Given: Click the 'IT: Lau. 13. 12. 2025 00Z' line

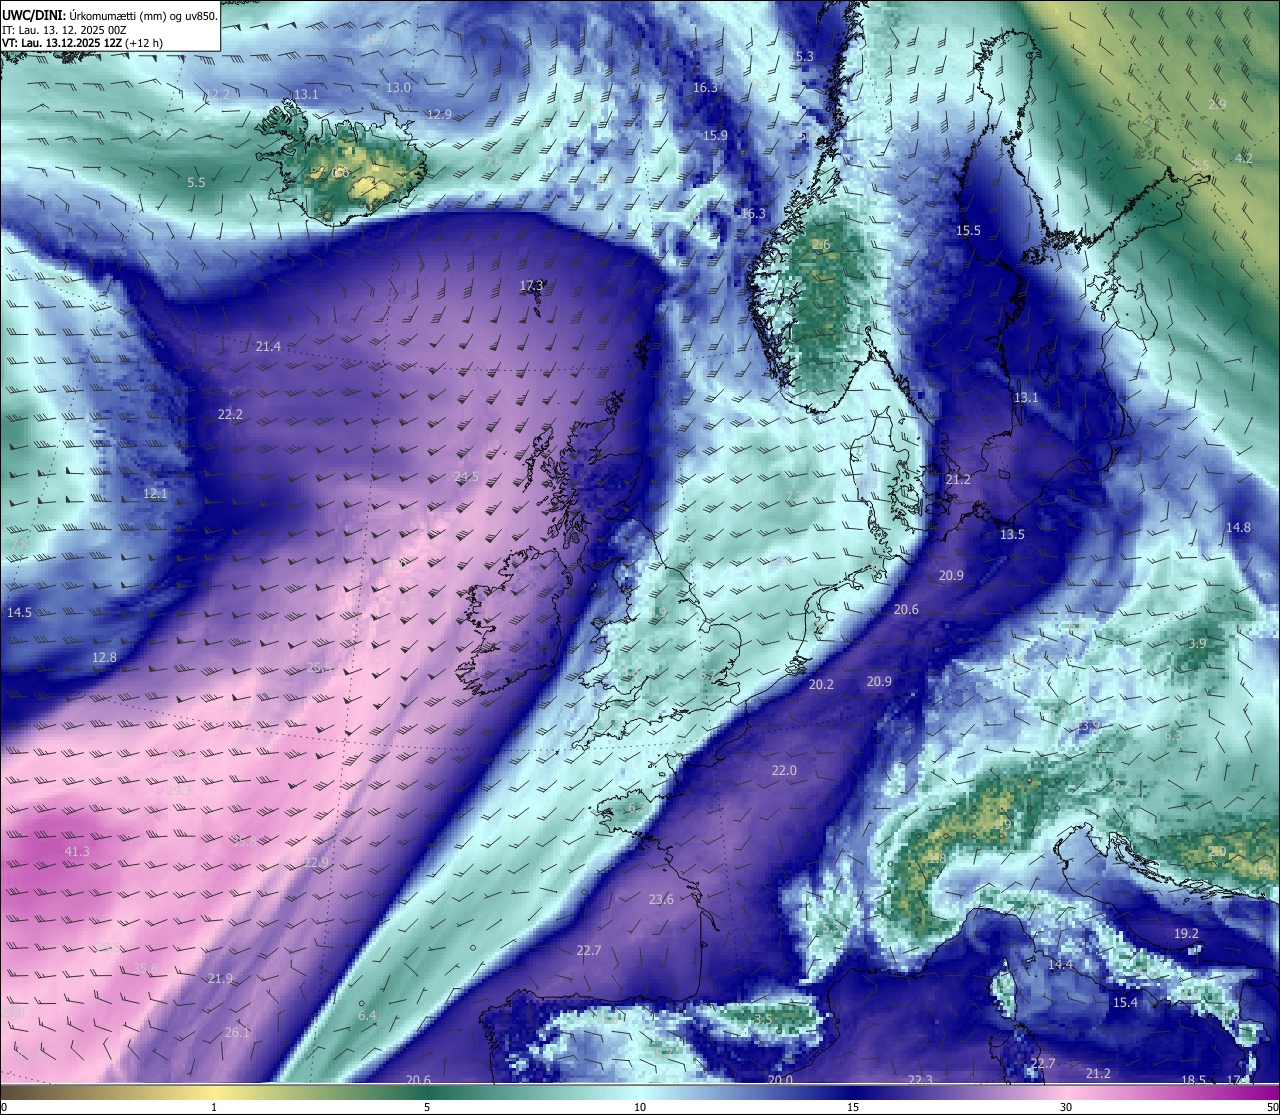Looking at the screenshot, I should [64, 30].
